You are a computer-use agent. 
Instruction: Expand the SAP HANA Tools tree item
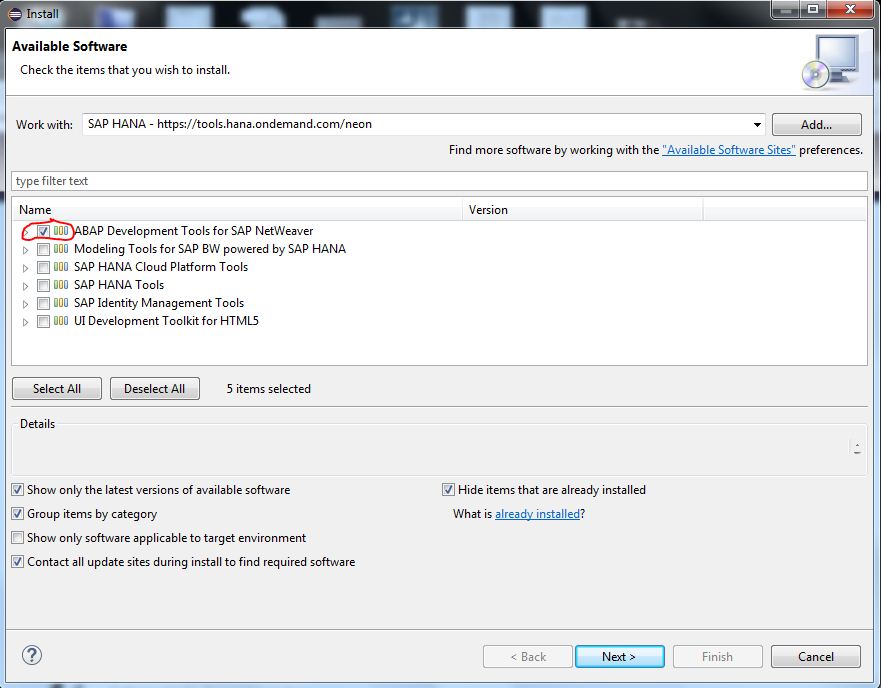click(25, 285)
